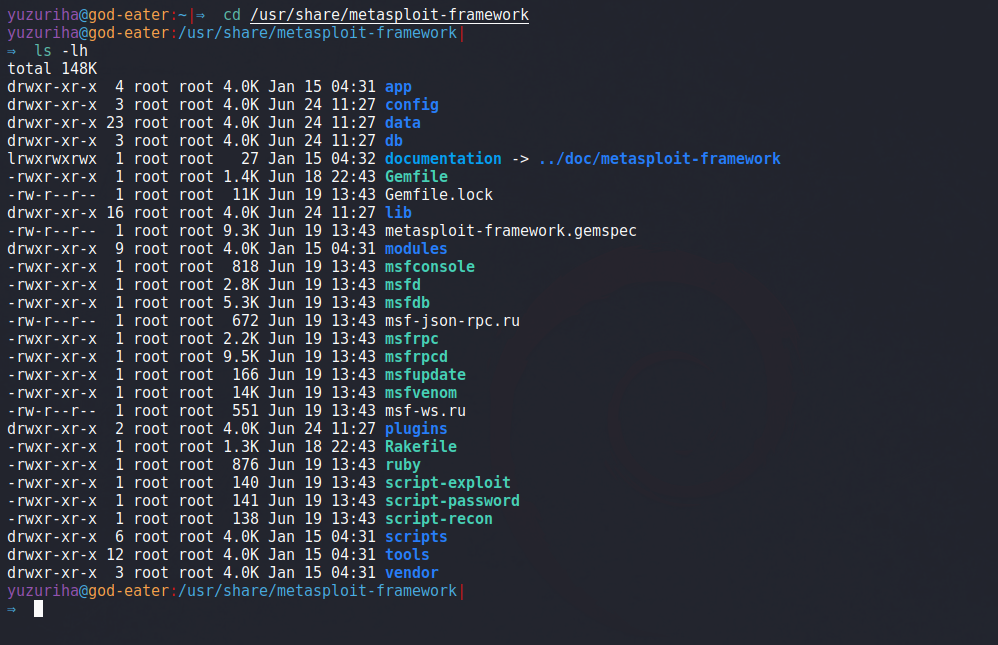Image resolution: width=998 pixels, height=645 pixels.
Task: Click the '818' size of msfconsole
Action: coord(245,267)
